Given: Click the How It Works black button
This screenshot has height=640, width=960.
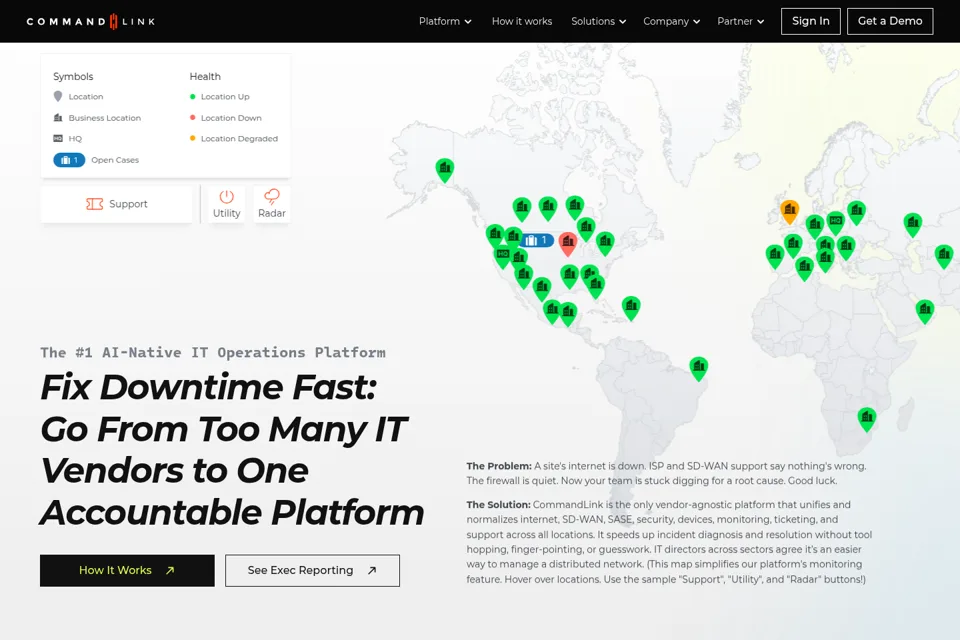Looking at the screenshot, I should pos(127,571).
